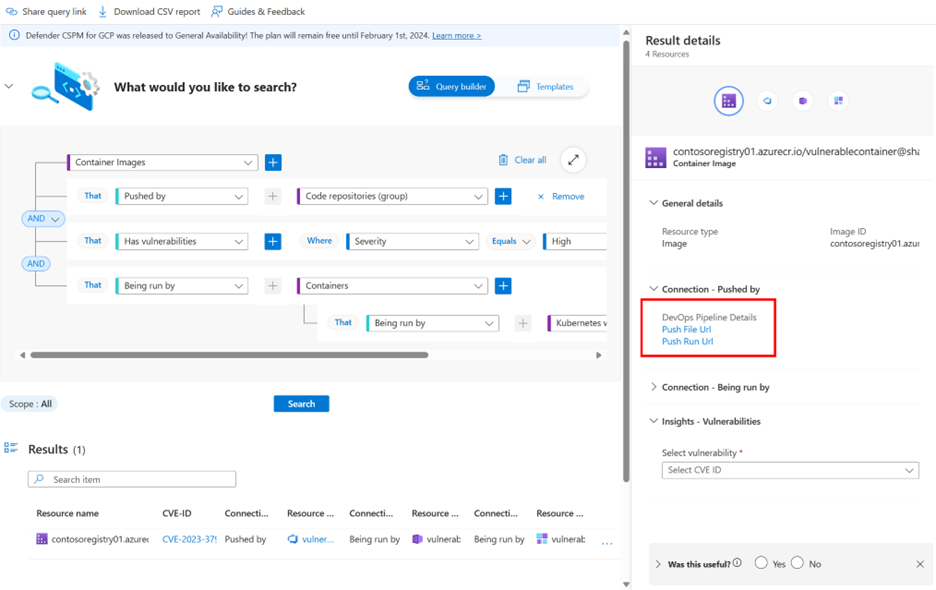
Task: Open Guides & Feedback
Action: (258, 11)
